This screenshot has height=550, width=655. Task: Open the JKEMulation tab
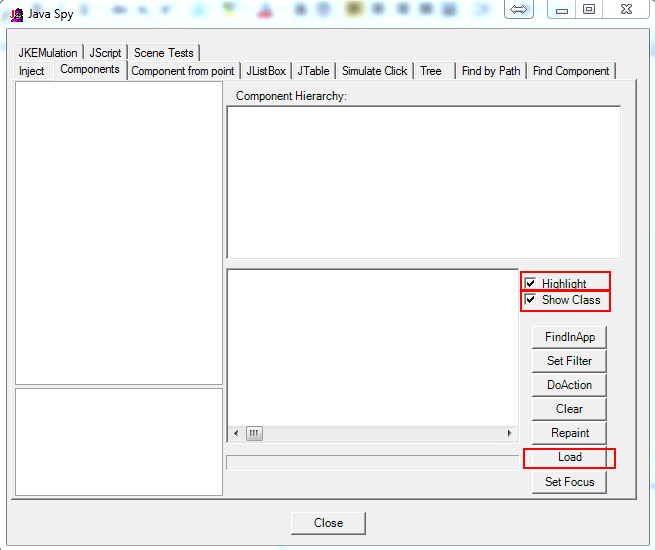tap(48, 53)
